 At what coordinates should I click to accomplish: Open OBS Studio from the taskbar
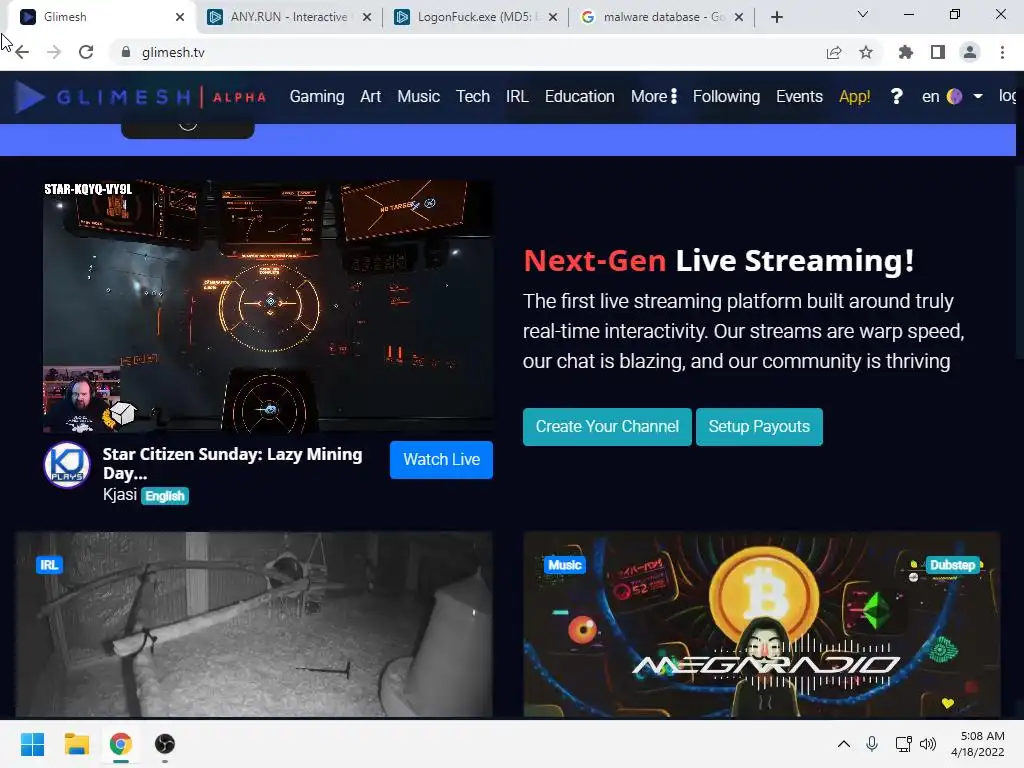165,744
